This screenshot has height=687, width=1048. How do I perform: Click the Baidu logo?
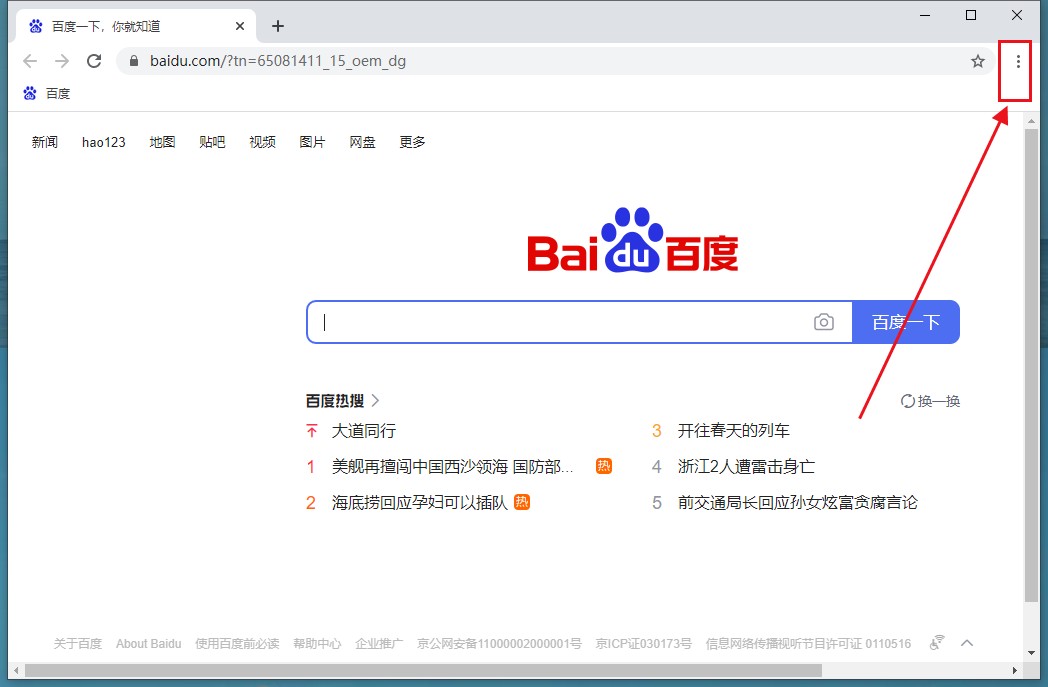pos(633,241)
